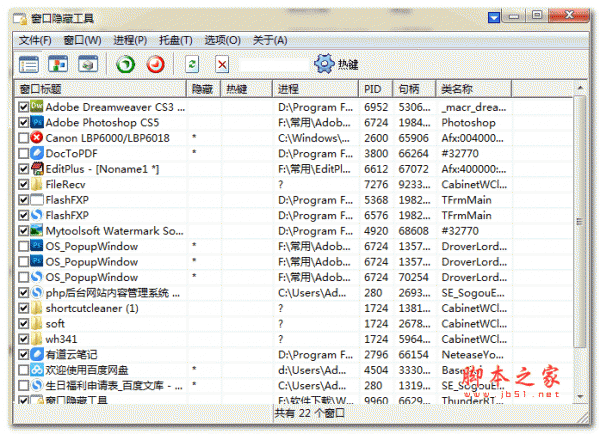Click the soft folder icon
This screenshot has width=600, height=434.
pos(37,323)
